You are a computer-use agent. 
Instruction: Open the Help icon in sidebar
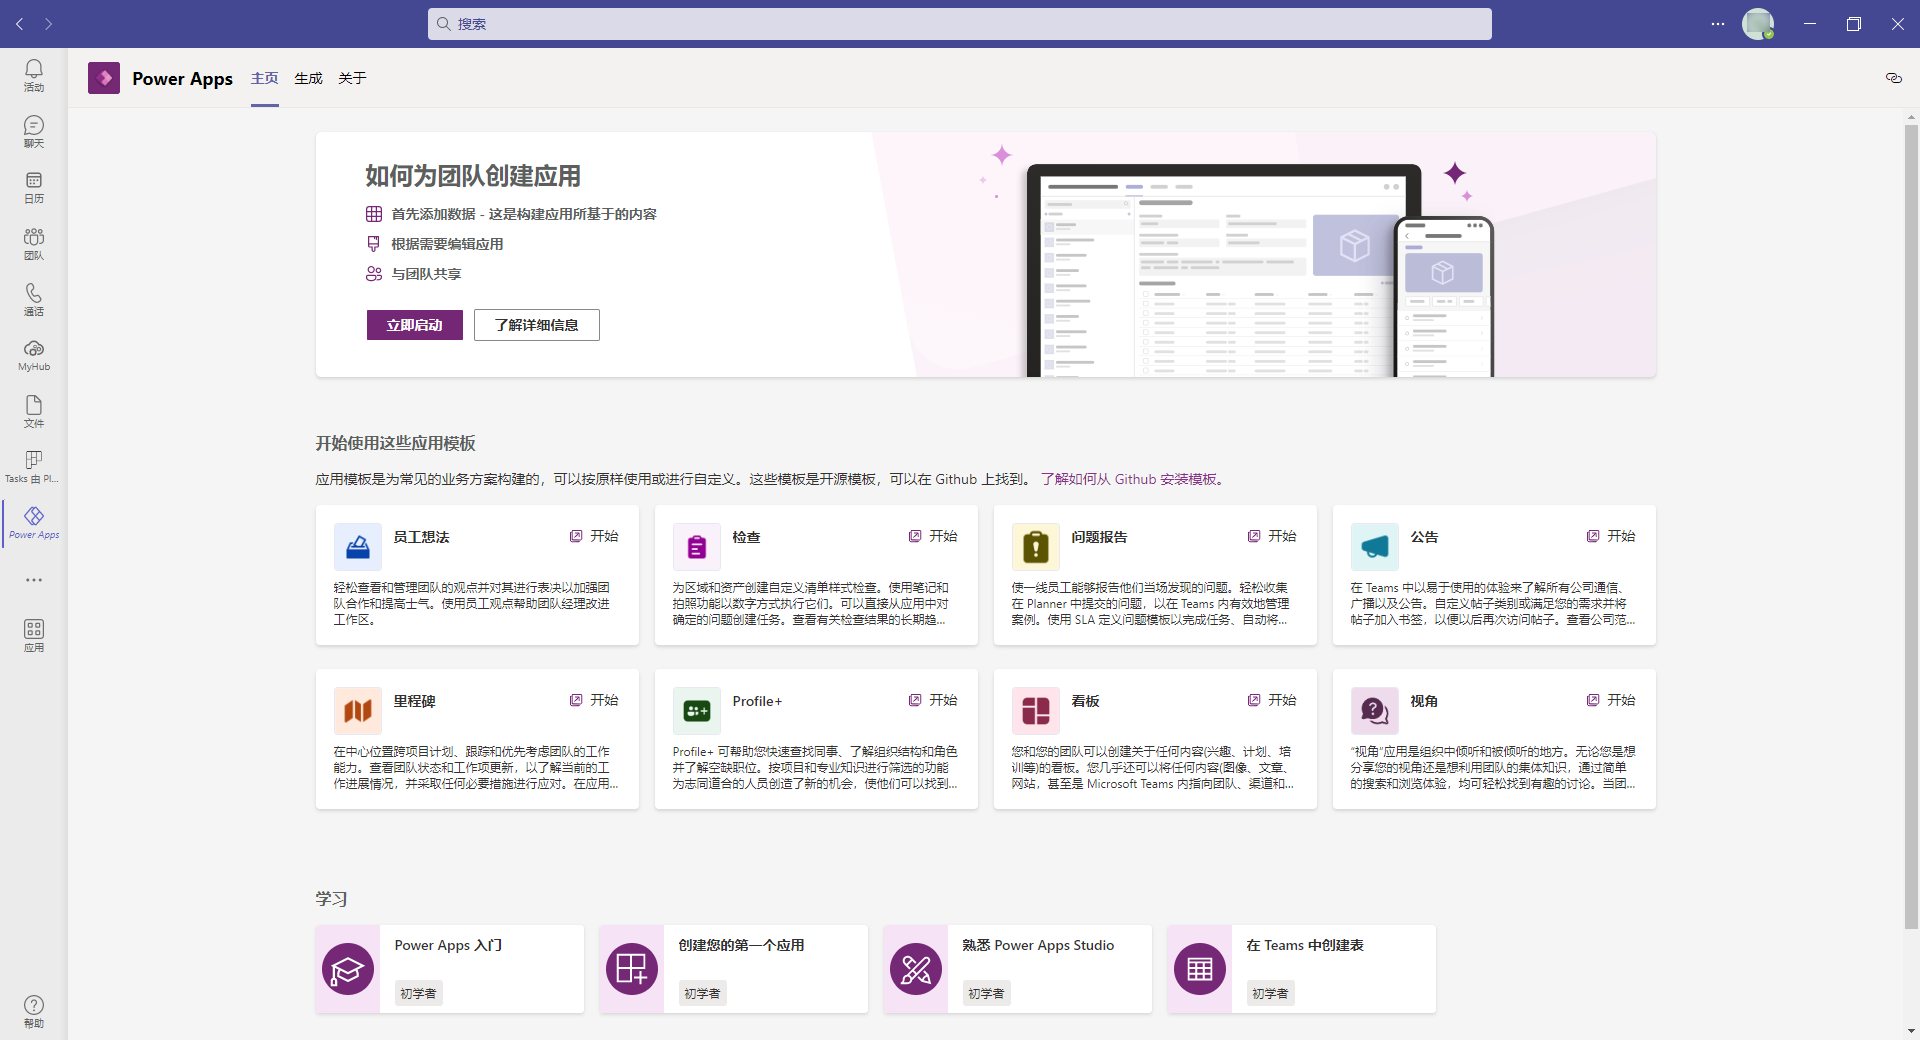34,1011
